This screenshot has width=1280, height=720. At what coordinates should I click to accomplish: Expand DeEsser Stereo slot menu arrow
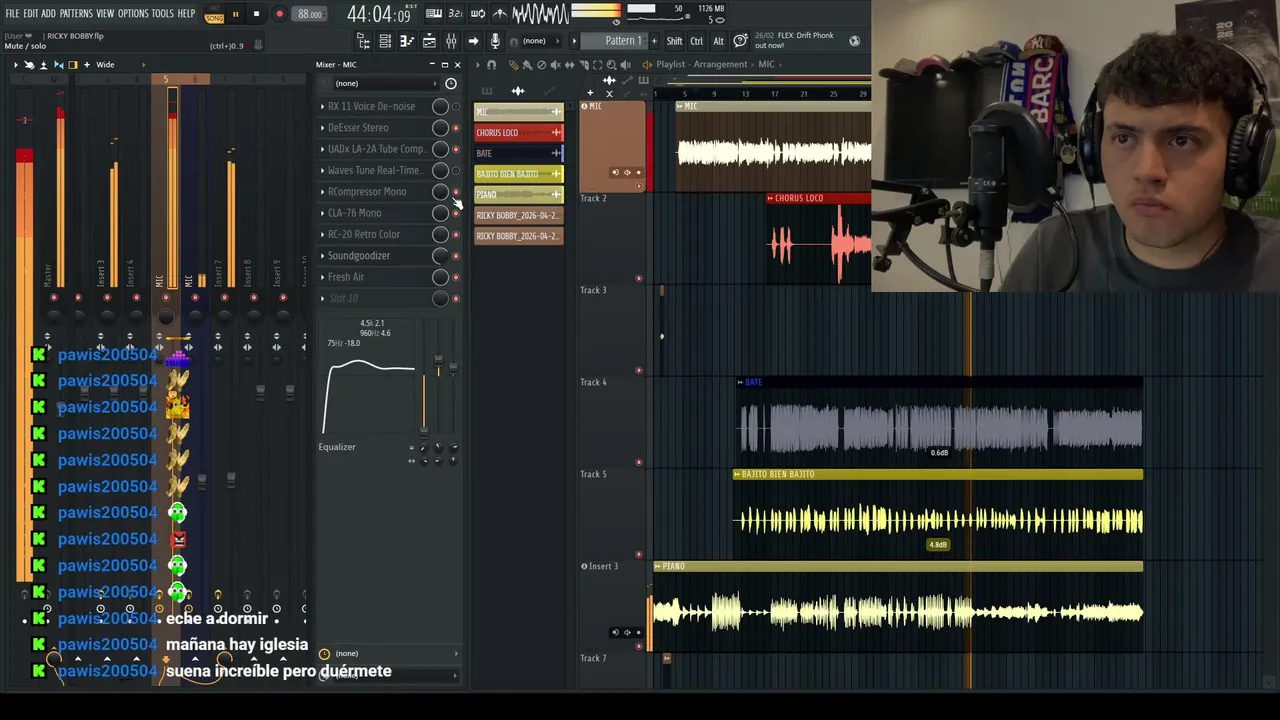click(x=322, y=128)
